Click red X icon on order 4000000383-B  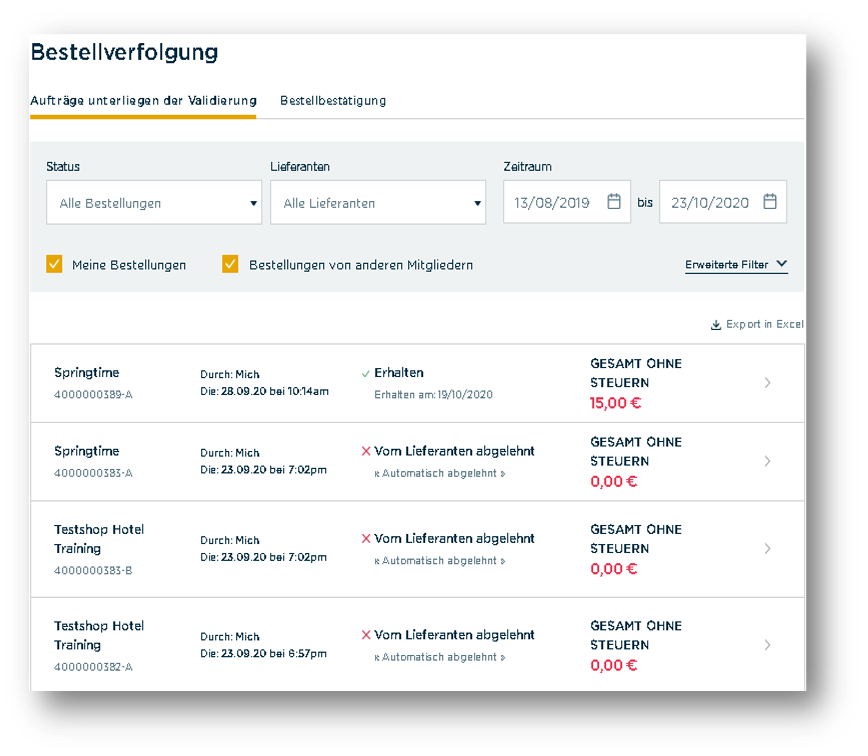pyautogui.click(x=366, y=539)
